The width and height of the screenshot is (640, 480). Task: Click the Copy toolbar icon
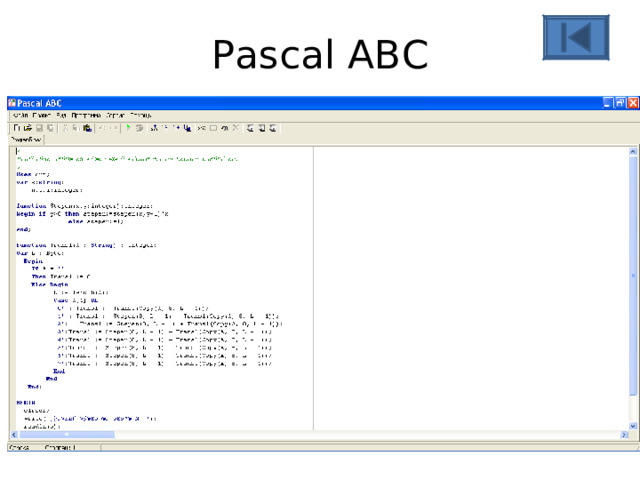[76, 128]
